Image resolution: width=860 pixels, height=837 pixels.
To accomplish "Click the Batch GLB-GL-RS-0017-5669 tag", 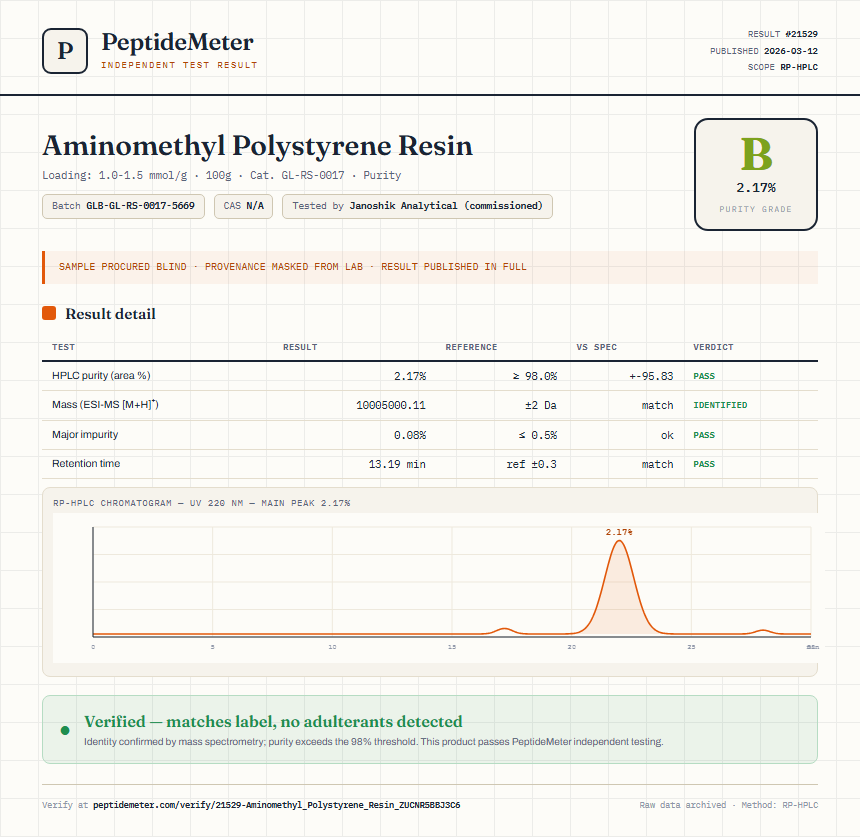I will 123,206.
